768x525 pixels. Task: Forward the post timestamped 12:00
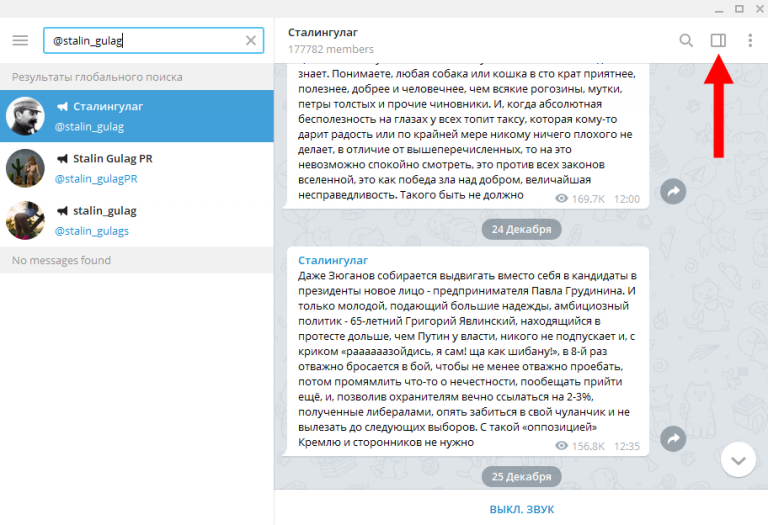pyautogui.click(x=673, y=191)
